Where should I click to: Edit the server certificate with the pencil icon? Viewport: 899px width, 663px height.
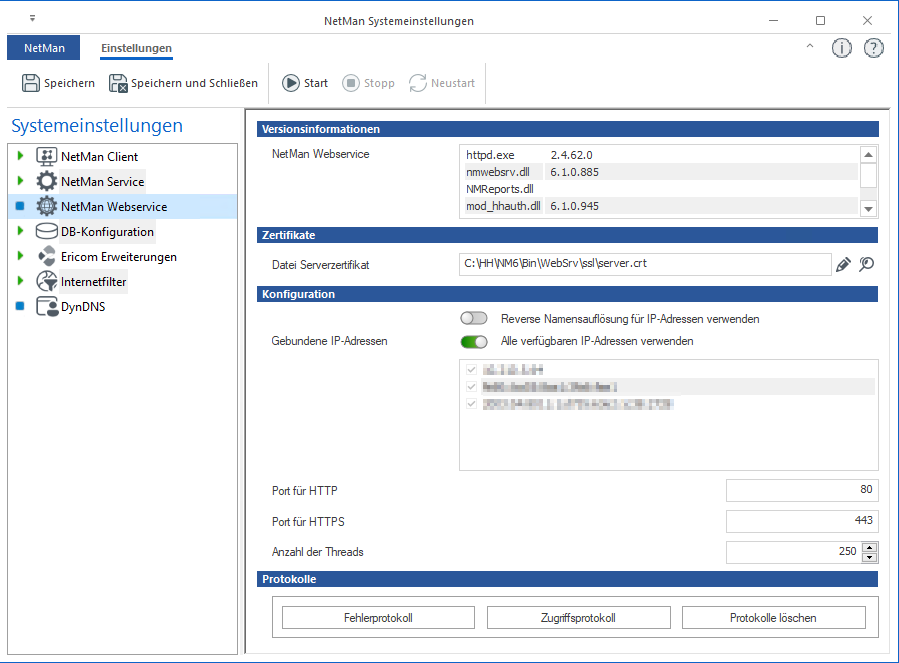click(843, 264)
